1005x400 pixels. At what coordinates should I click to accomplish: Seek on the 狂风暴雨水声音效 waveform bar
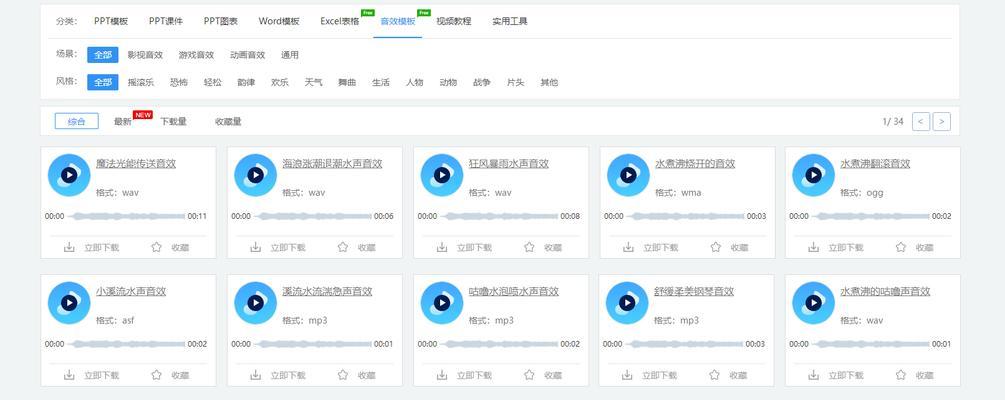(499, 216)
